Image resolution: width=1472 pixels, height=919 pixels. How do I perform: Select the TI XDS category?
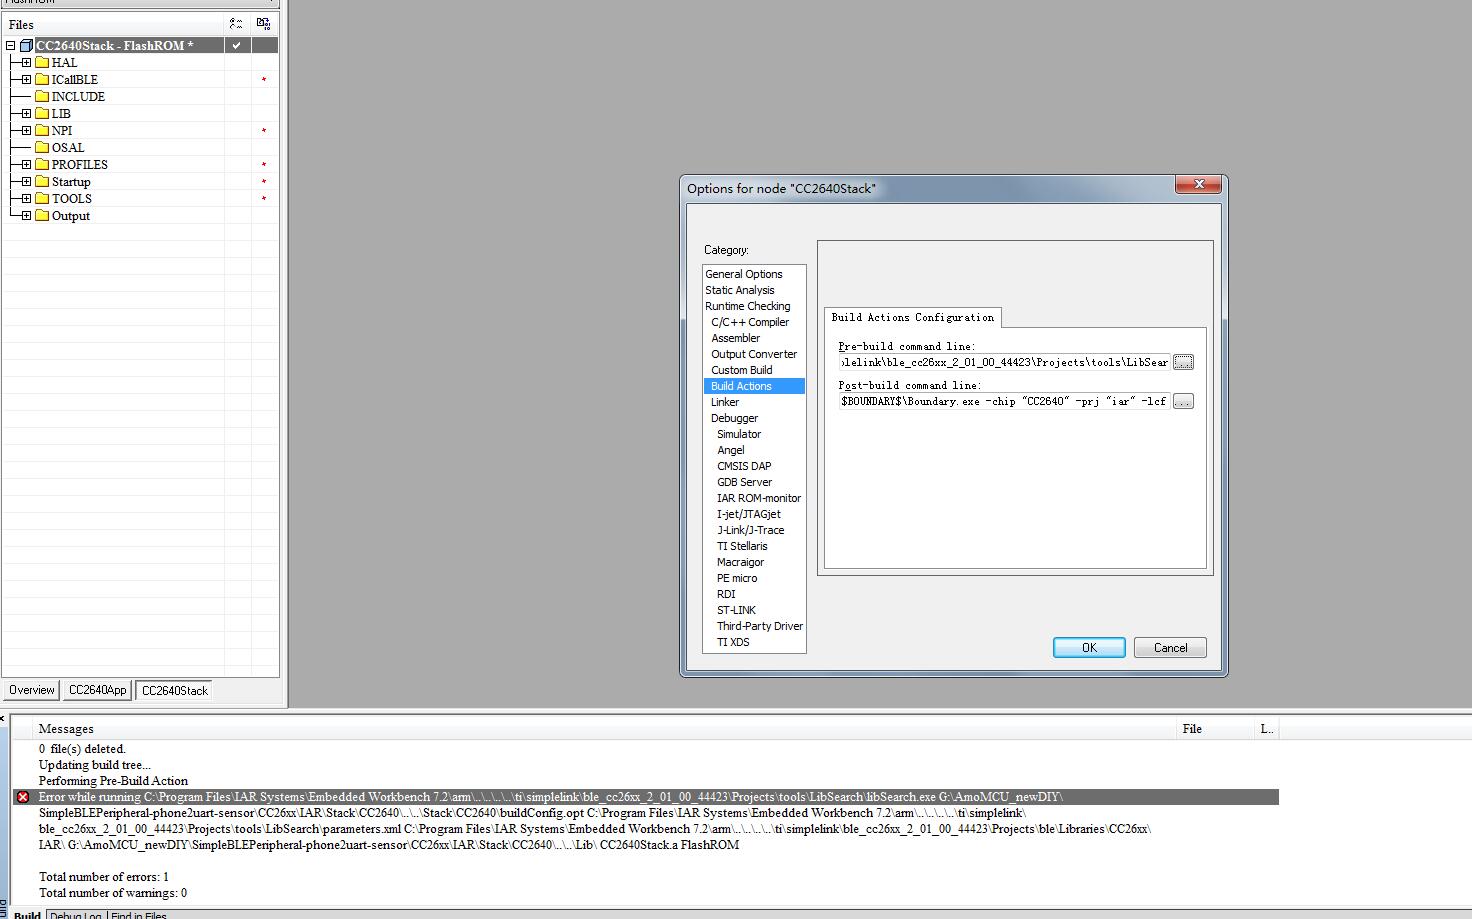[733, 642]
